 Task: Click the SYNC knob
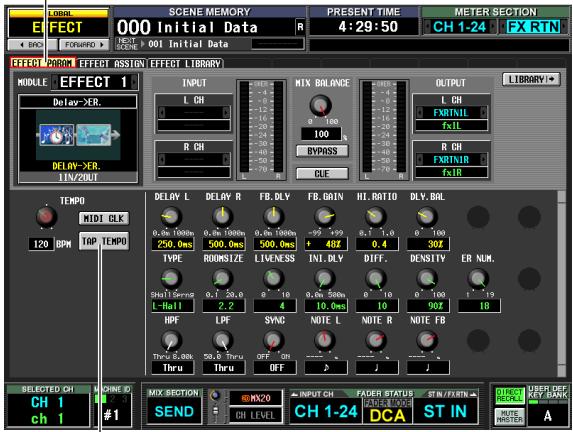[274, 340]
